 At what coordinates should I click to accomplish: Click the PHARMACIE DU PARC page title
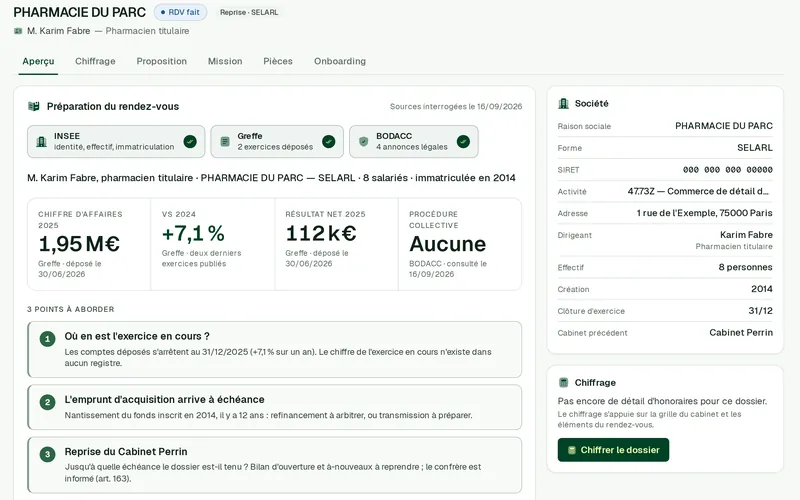80,12
